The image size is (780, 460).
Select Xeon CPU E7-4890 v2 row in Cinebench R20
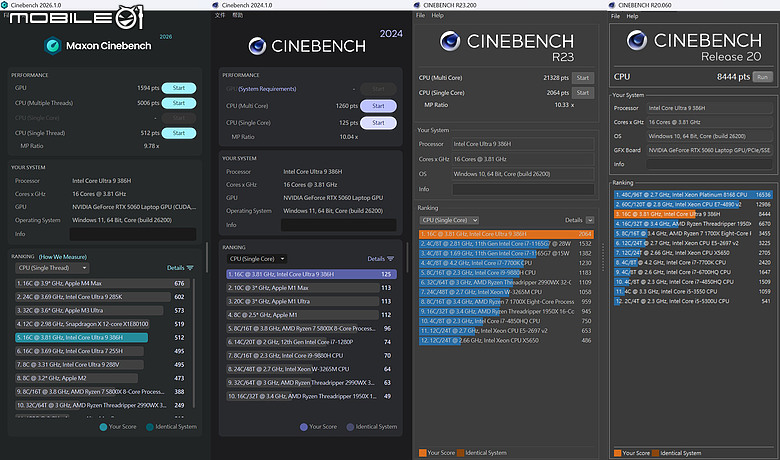[x=692, y=204]
